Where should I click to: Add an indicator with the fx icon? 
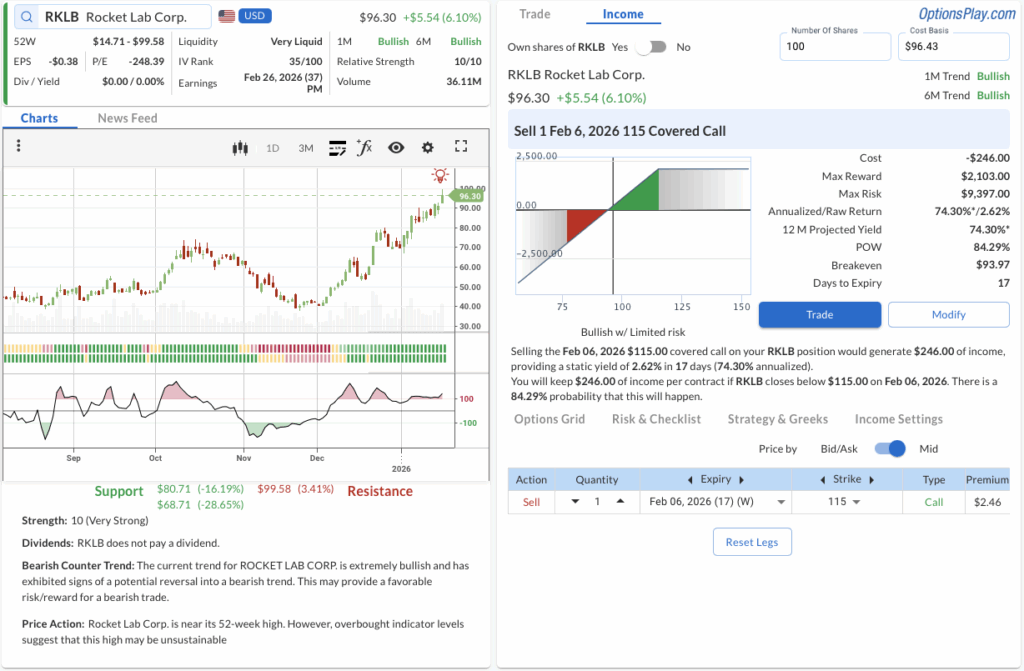pyautogui.click(x=365, y=147)
